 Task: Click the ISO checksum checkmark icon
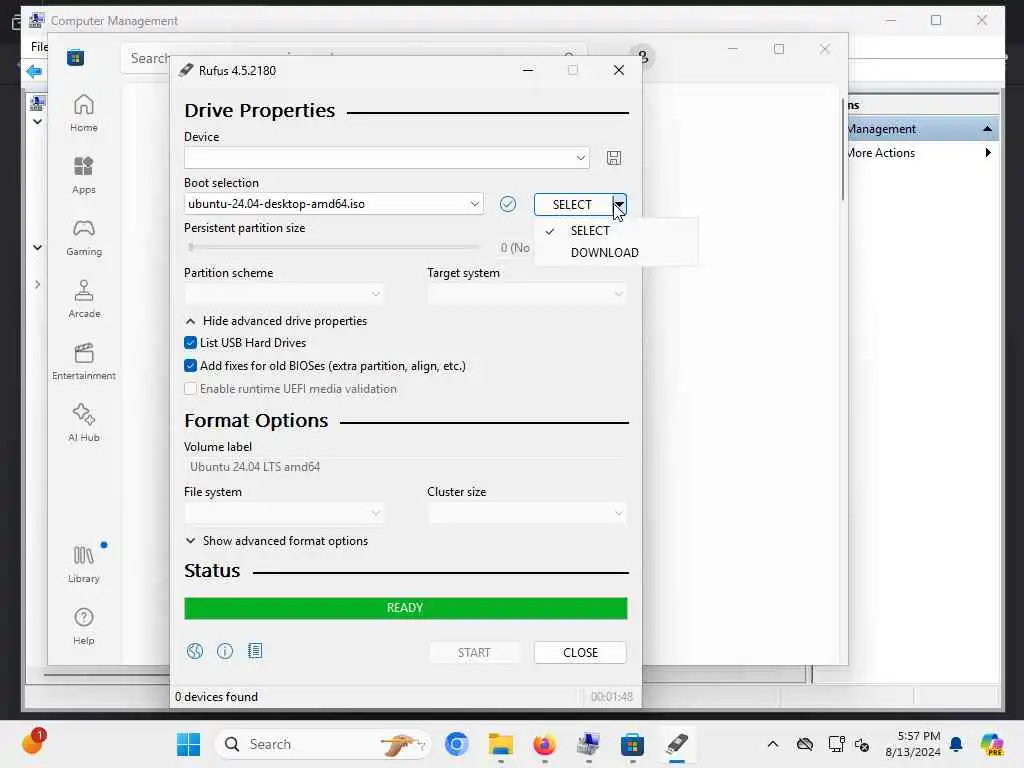pos(507,204)
